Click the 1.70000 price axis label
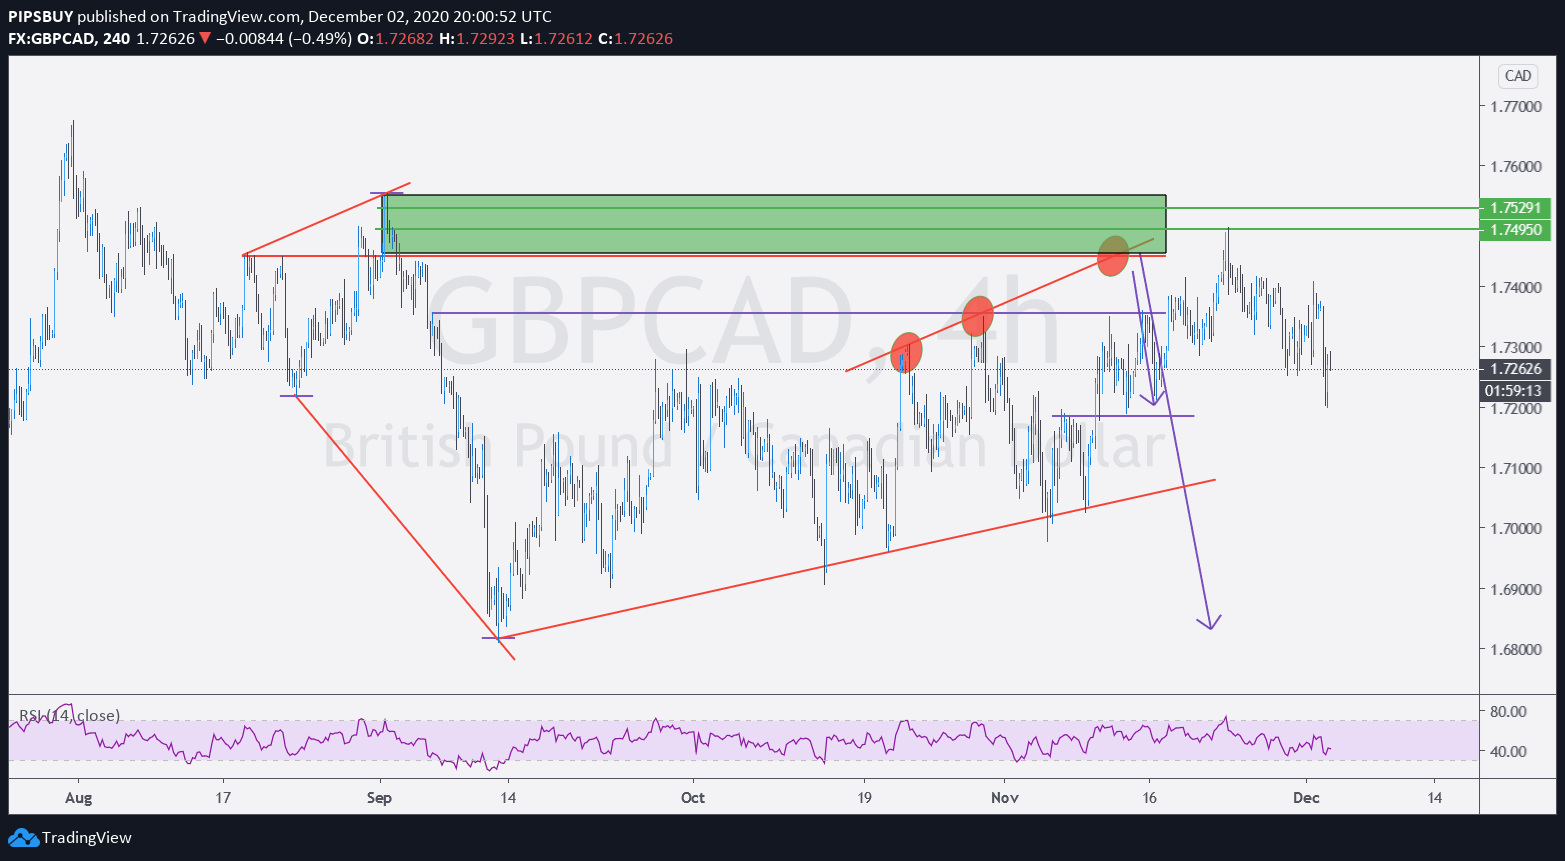Screen dimensions: 1565x861 click(x=1516, y=528)
